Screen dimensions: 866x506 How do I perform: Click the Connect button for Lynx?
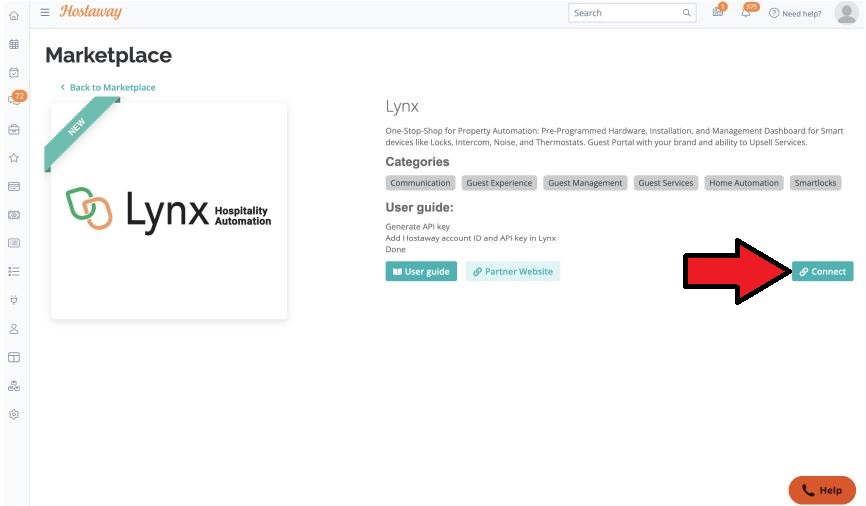pyautogui.click(x=822, y=271)
